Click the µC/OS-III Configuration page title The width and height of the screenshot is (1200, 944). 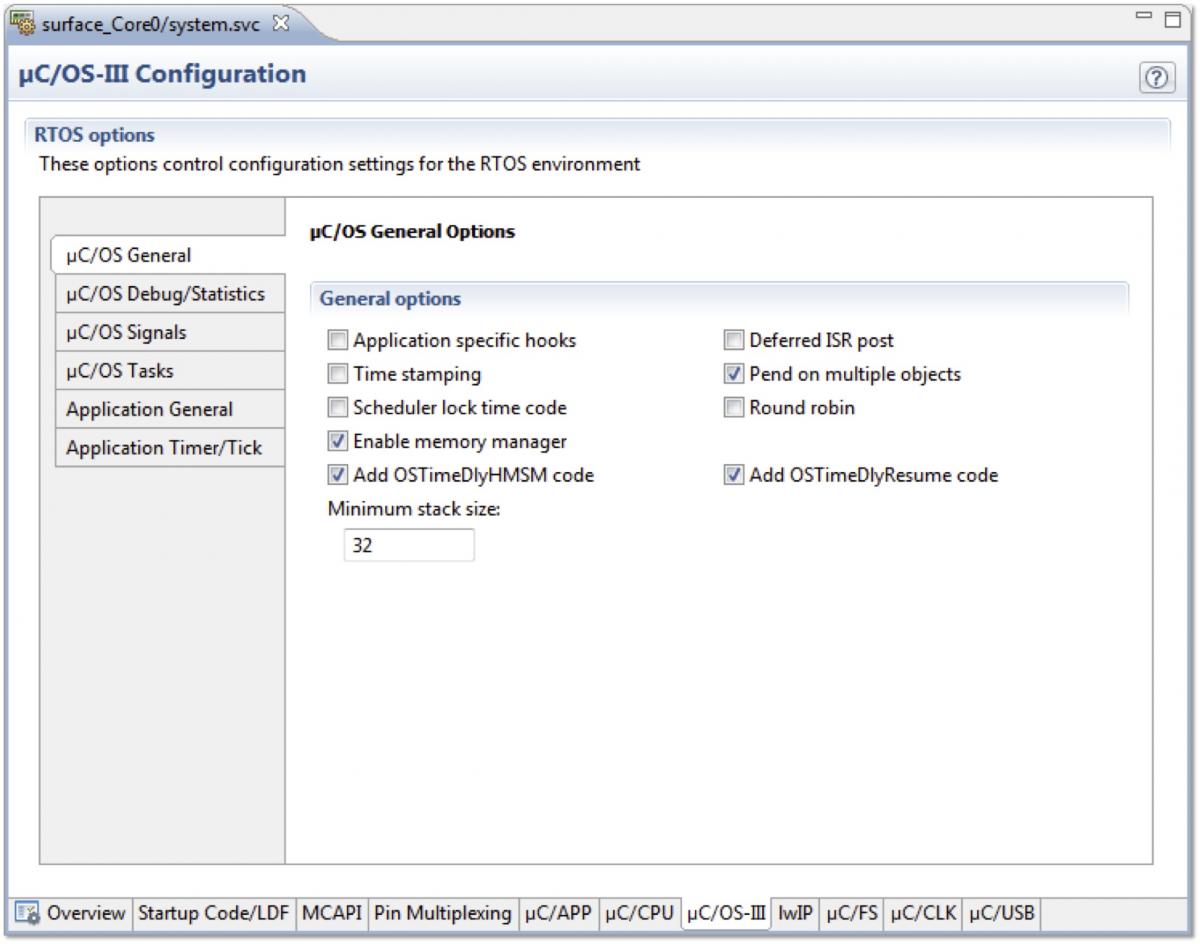(x=163, y=74)
